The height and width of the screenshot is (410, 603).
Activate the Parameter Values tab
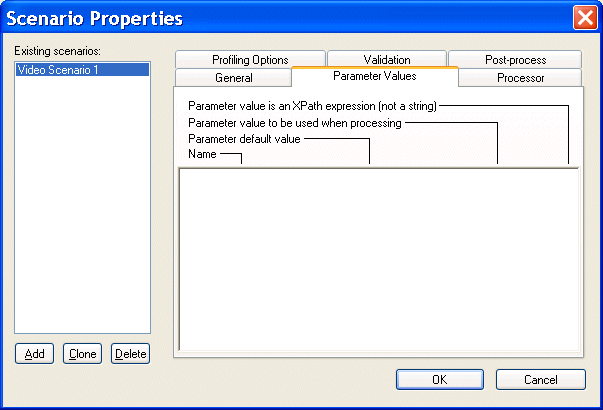[374, 76]
